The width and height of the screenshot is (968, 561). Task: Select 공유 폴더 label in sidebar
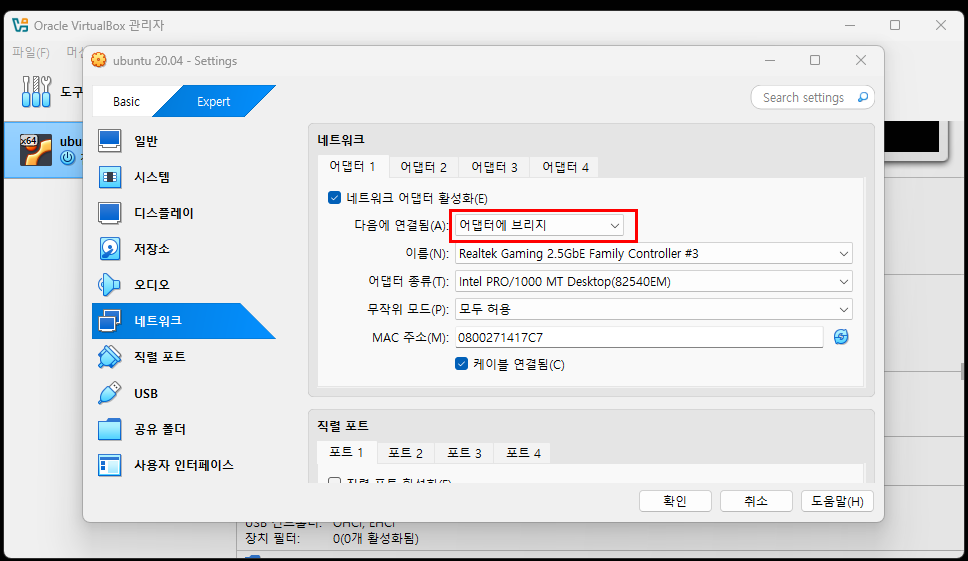click(x=160, y=429)
